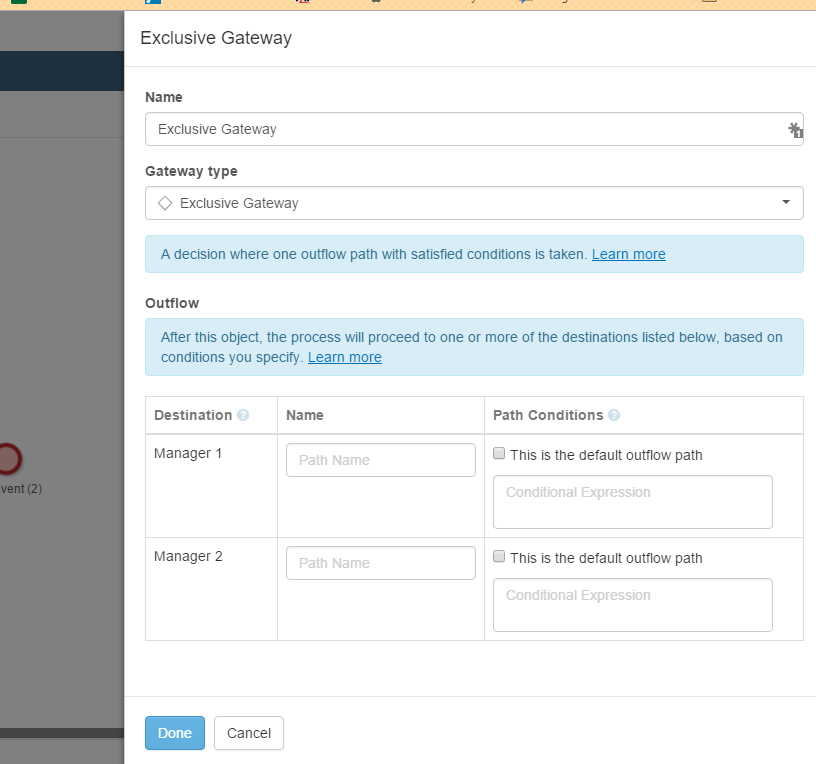The width and height of the screenshot is (816, 764).
Task: Enable default outflow path for Manager 1
Action: (x=499, y=454)
